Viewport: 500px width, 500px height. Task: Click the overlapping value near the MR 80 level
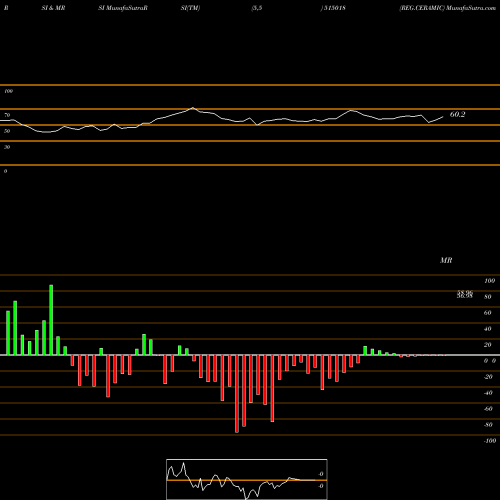click(465, 294)
